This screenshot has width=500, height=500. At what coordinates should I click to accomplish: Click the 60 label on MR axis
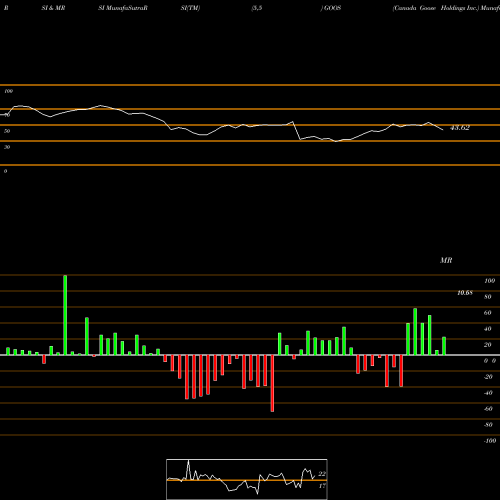(488, 313)
